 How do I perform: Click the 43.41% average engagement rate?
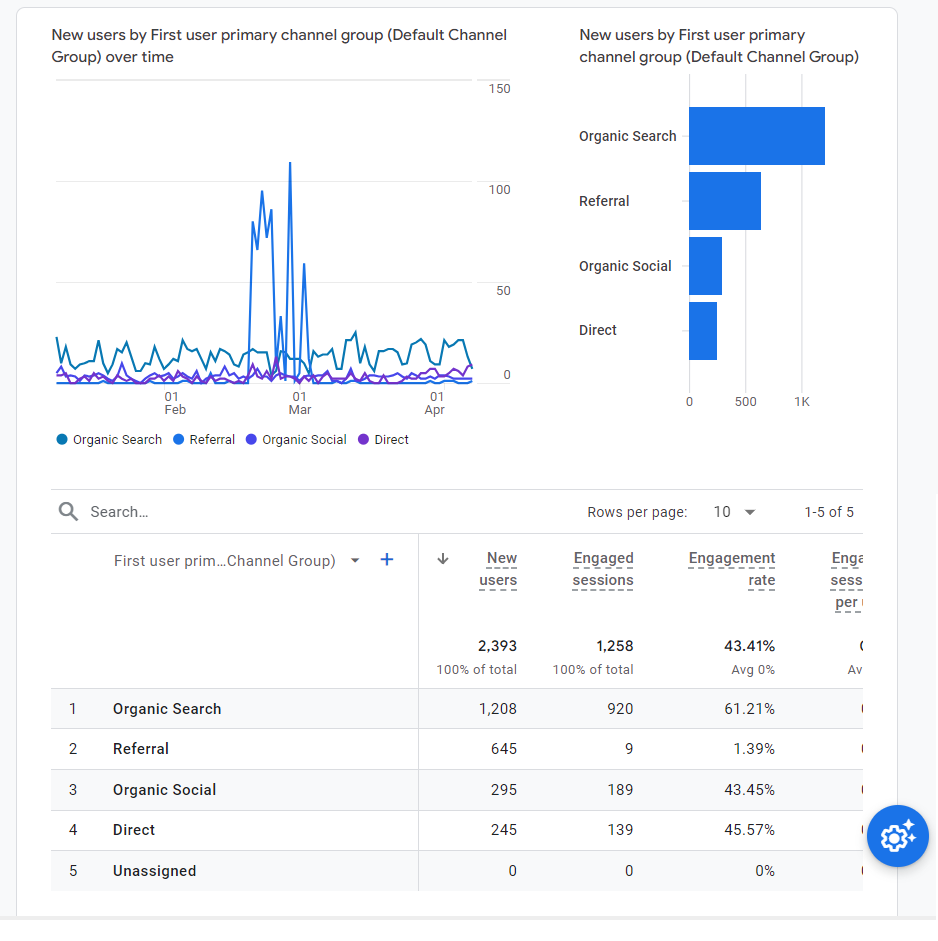pyautogui.click(x=750, y=646)
